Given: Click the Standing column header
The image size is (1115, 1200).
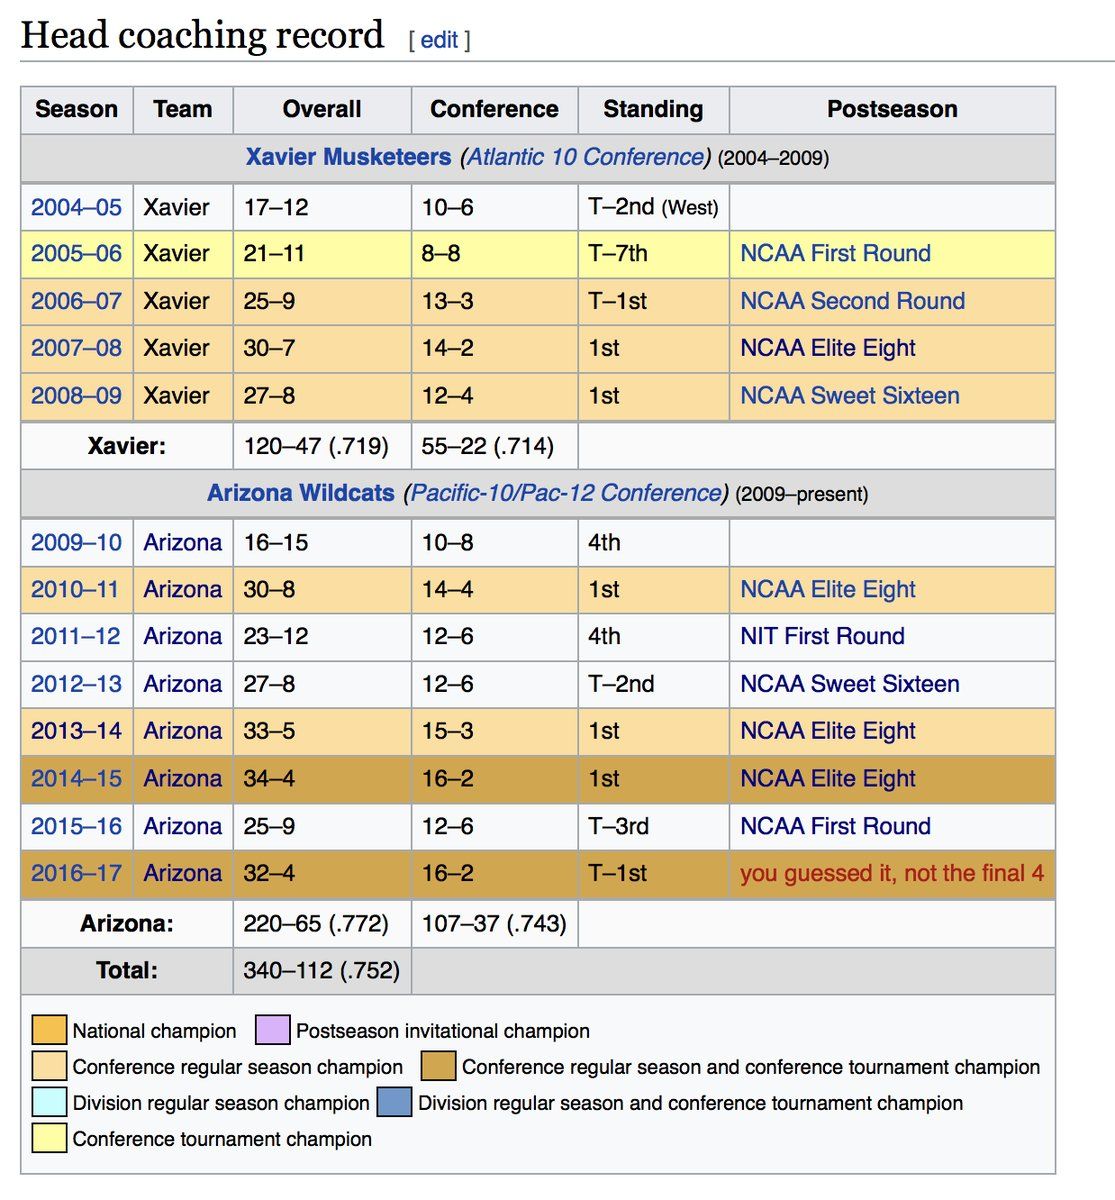Looking at the screenshot, I should [653, 109].
